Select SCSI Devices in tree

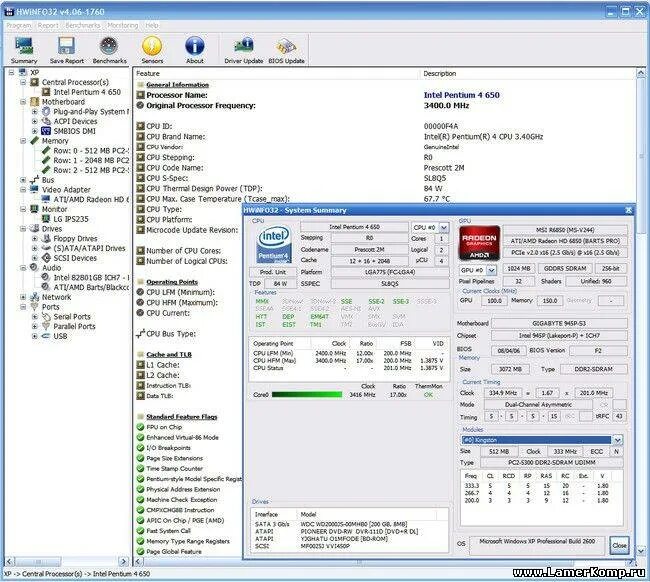point(75,258)
